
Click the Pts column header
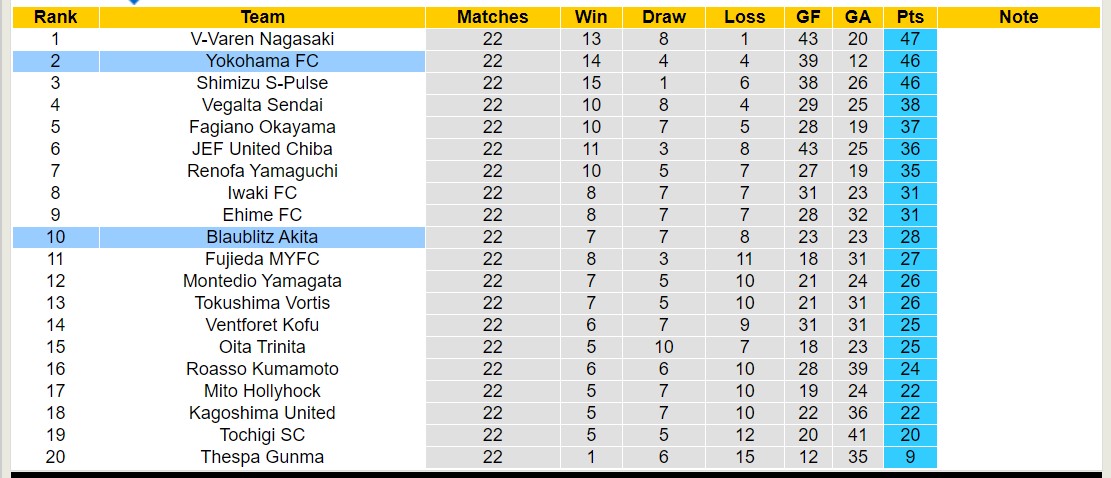tap(910, 17)
